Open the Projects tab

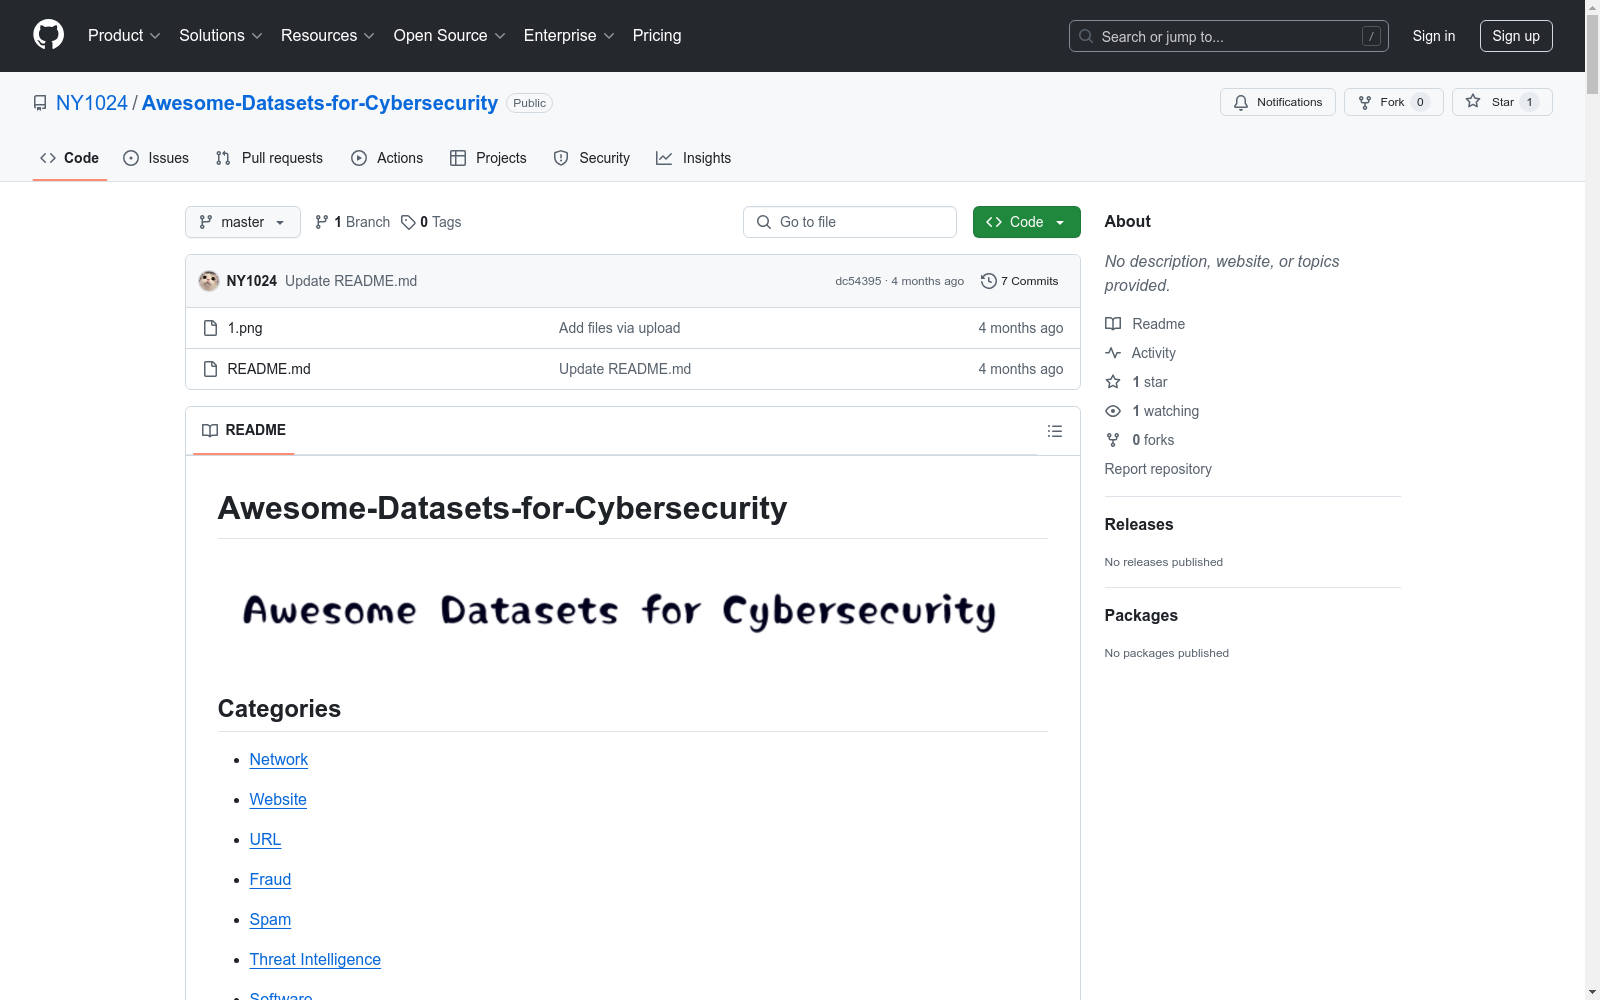488,158
